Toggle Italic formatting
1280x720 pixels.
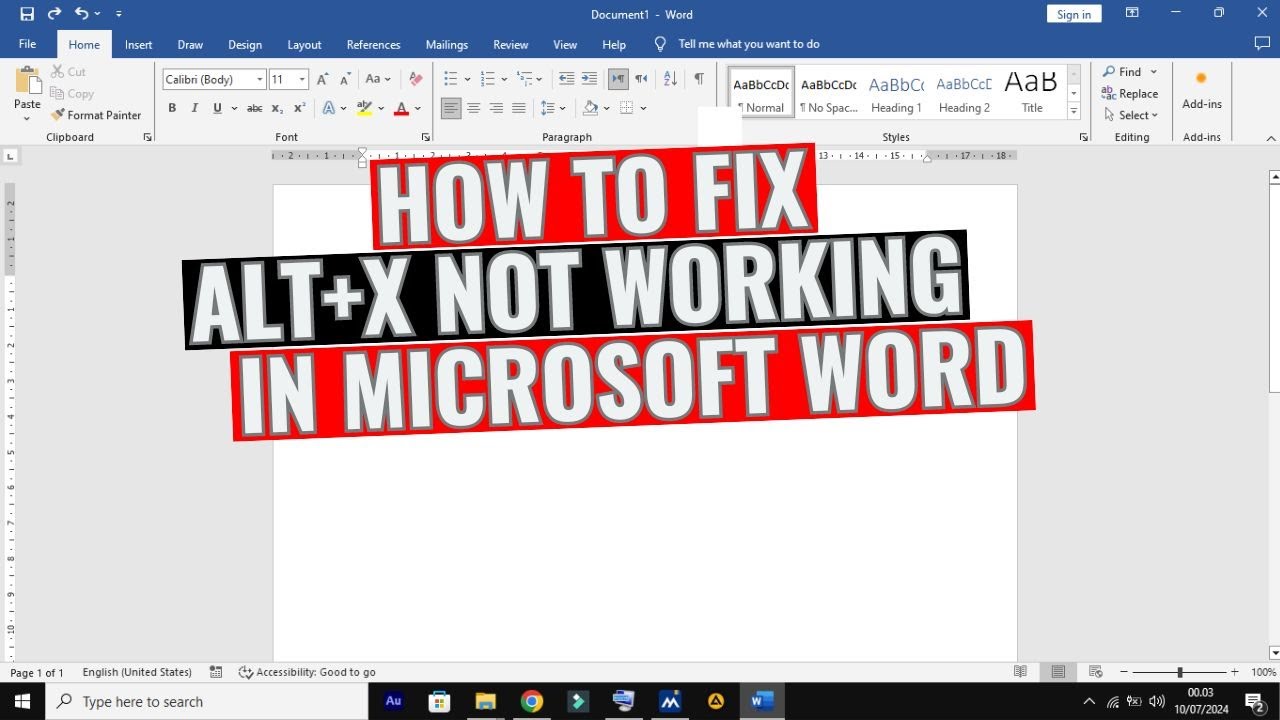coord(194,108)
